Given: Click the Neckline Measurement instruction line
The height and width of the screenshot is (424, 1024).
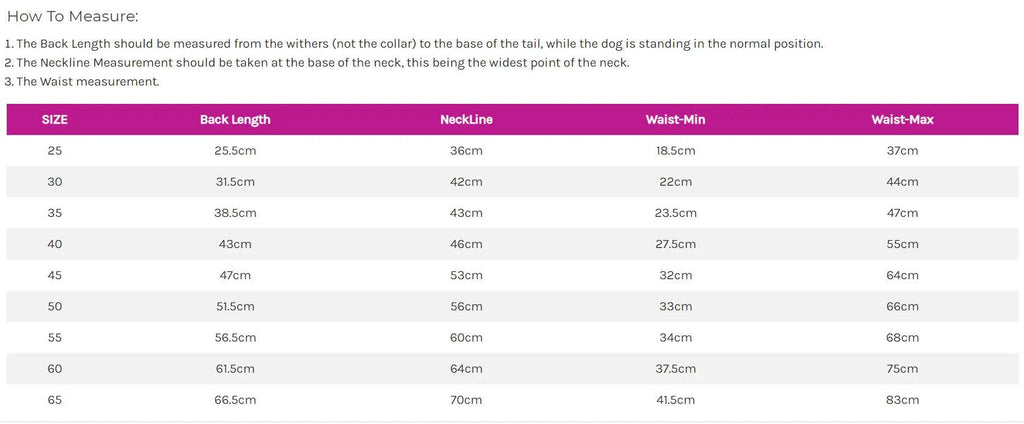Looking at the screenshot, I should [317, 63].
